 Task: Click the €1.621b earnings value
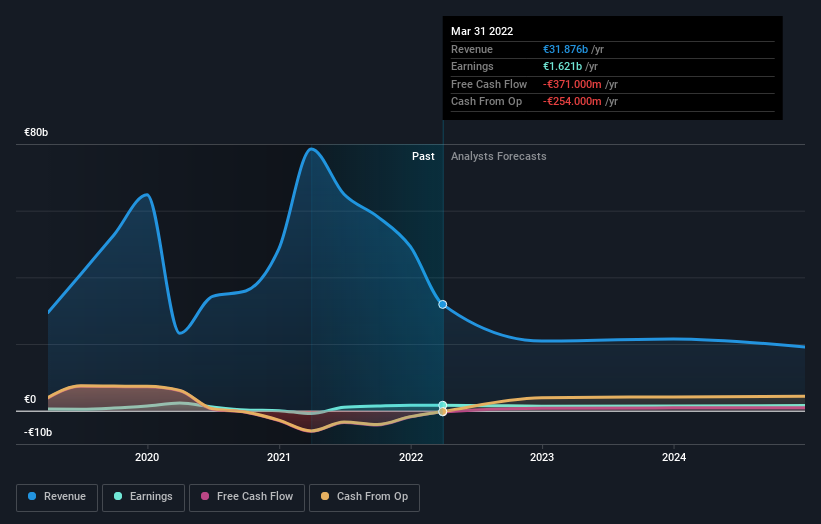[562, 66]
